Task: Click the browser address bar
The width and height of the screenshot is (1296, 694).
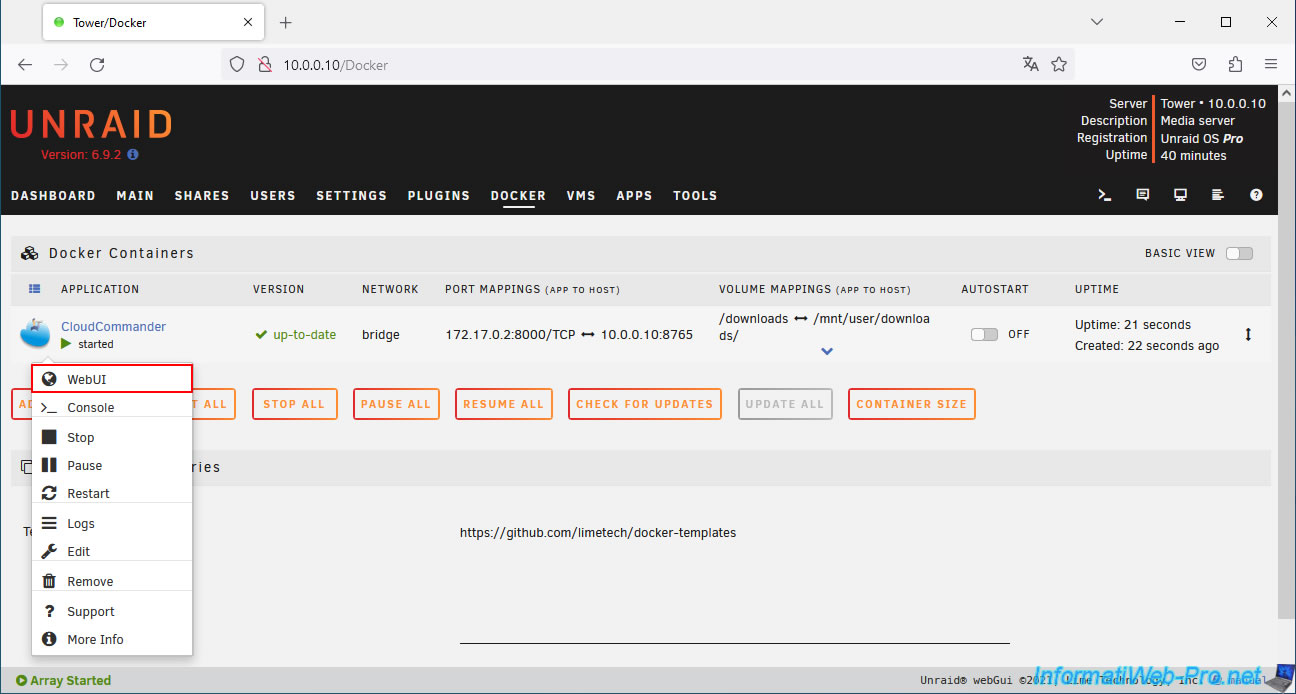Action: 640,64
